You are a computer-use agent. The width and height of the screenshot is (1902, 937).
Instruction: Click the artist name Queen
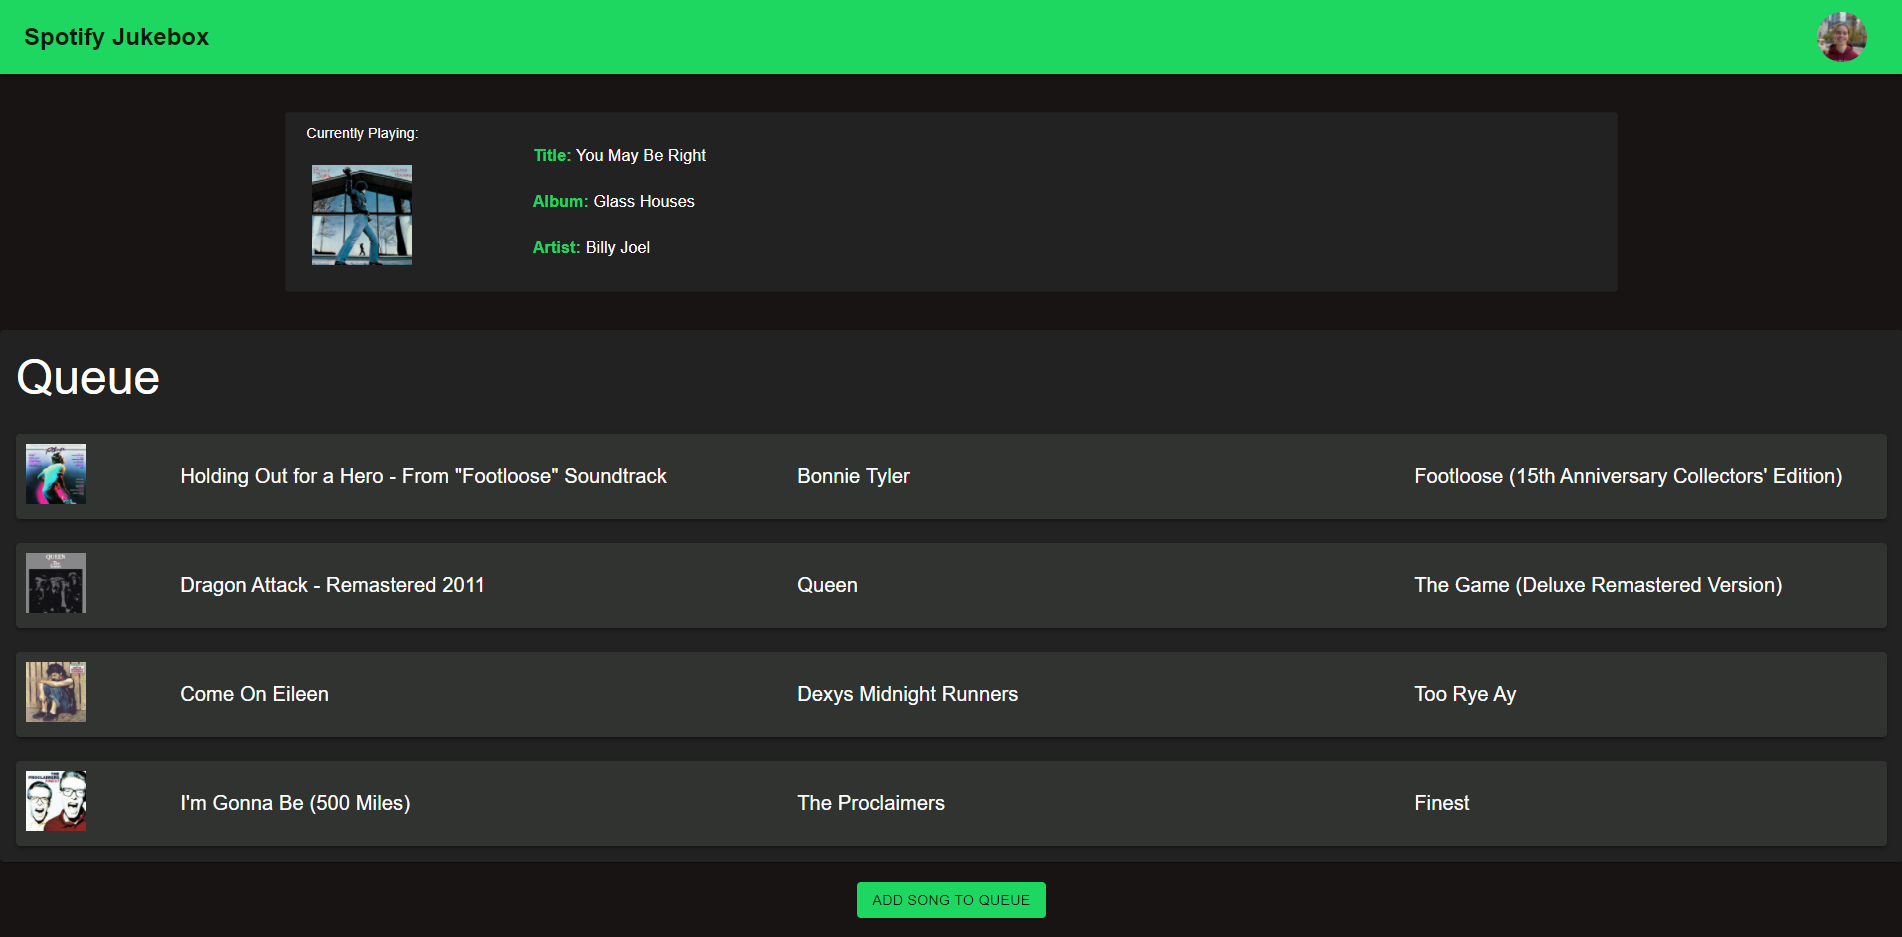(827, 585)
